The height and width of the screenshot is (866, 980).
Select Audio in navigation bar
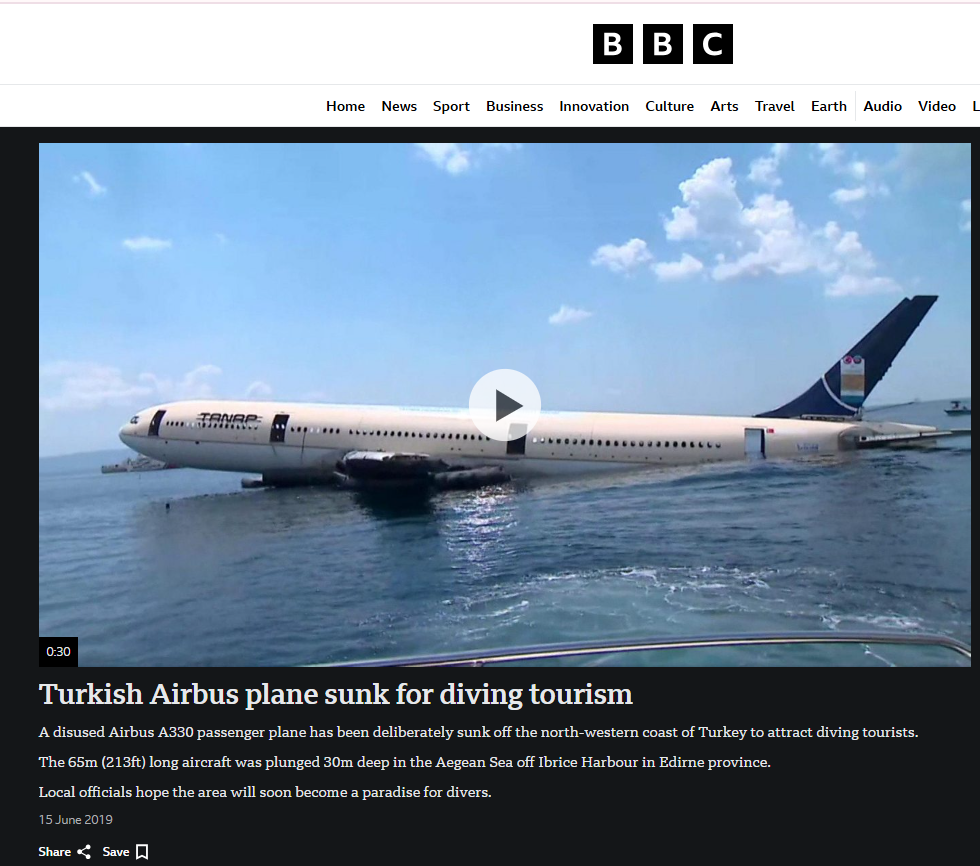882,106
